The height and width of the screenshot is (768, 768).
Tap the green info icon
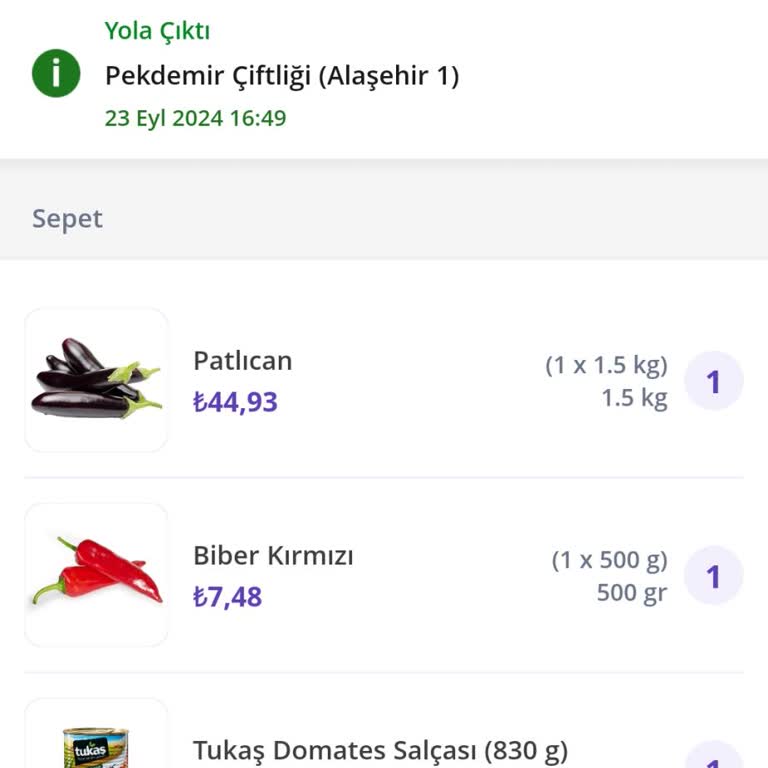tap(56, 73)
